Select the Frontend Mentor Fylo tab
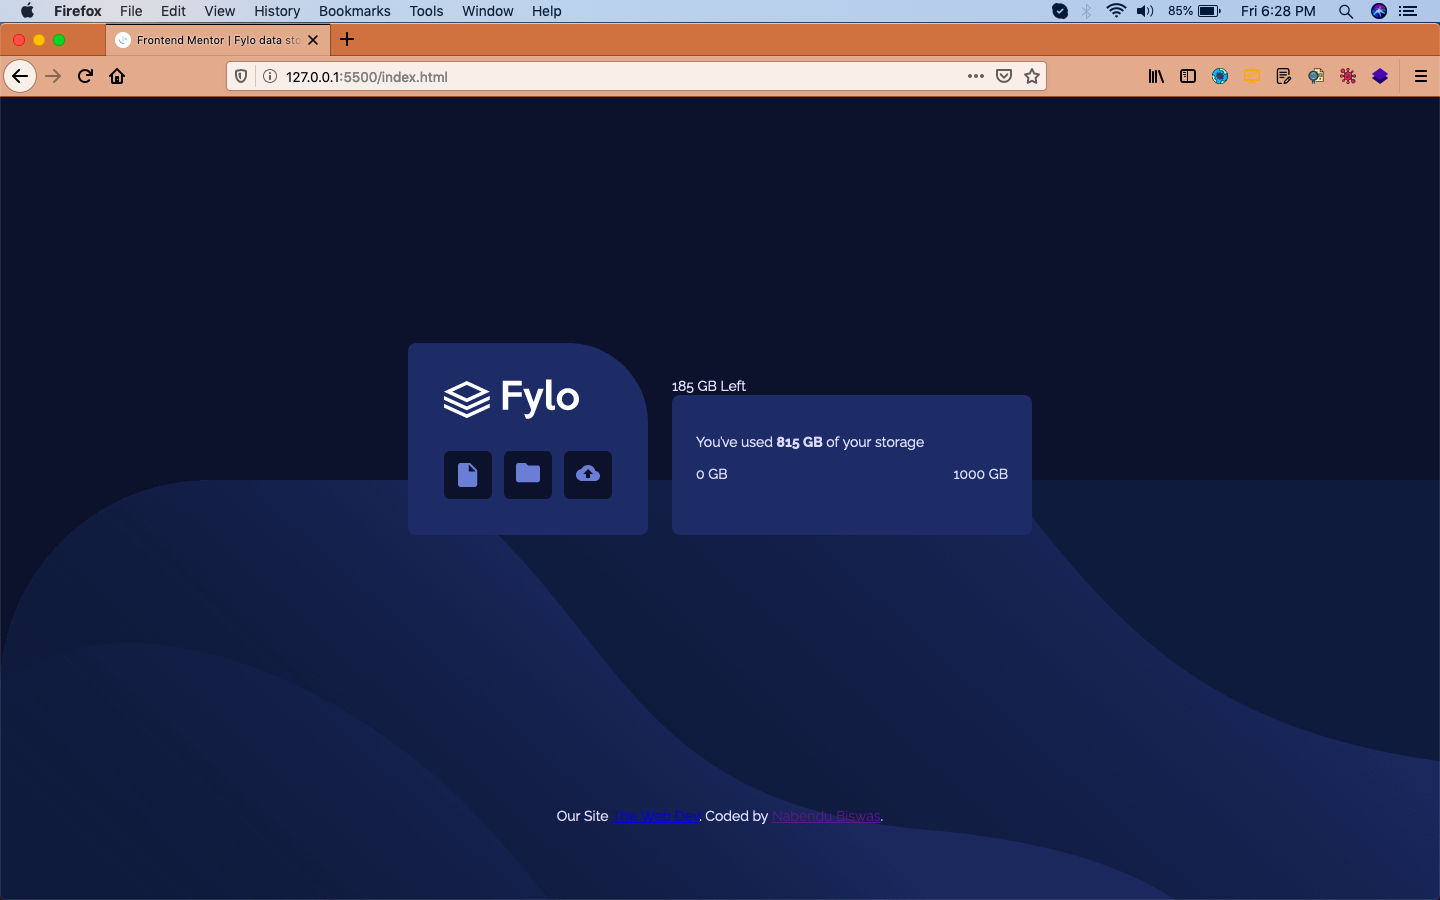Viewport: 1440px width, 900px height. (x=218, y=40)
